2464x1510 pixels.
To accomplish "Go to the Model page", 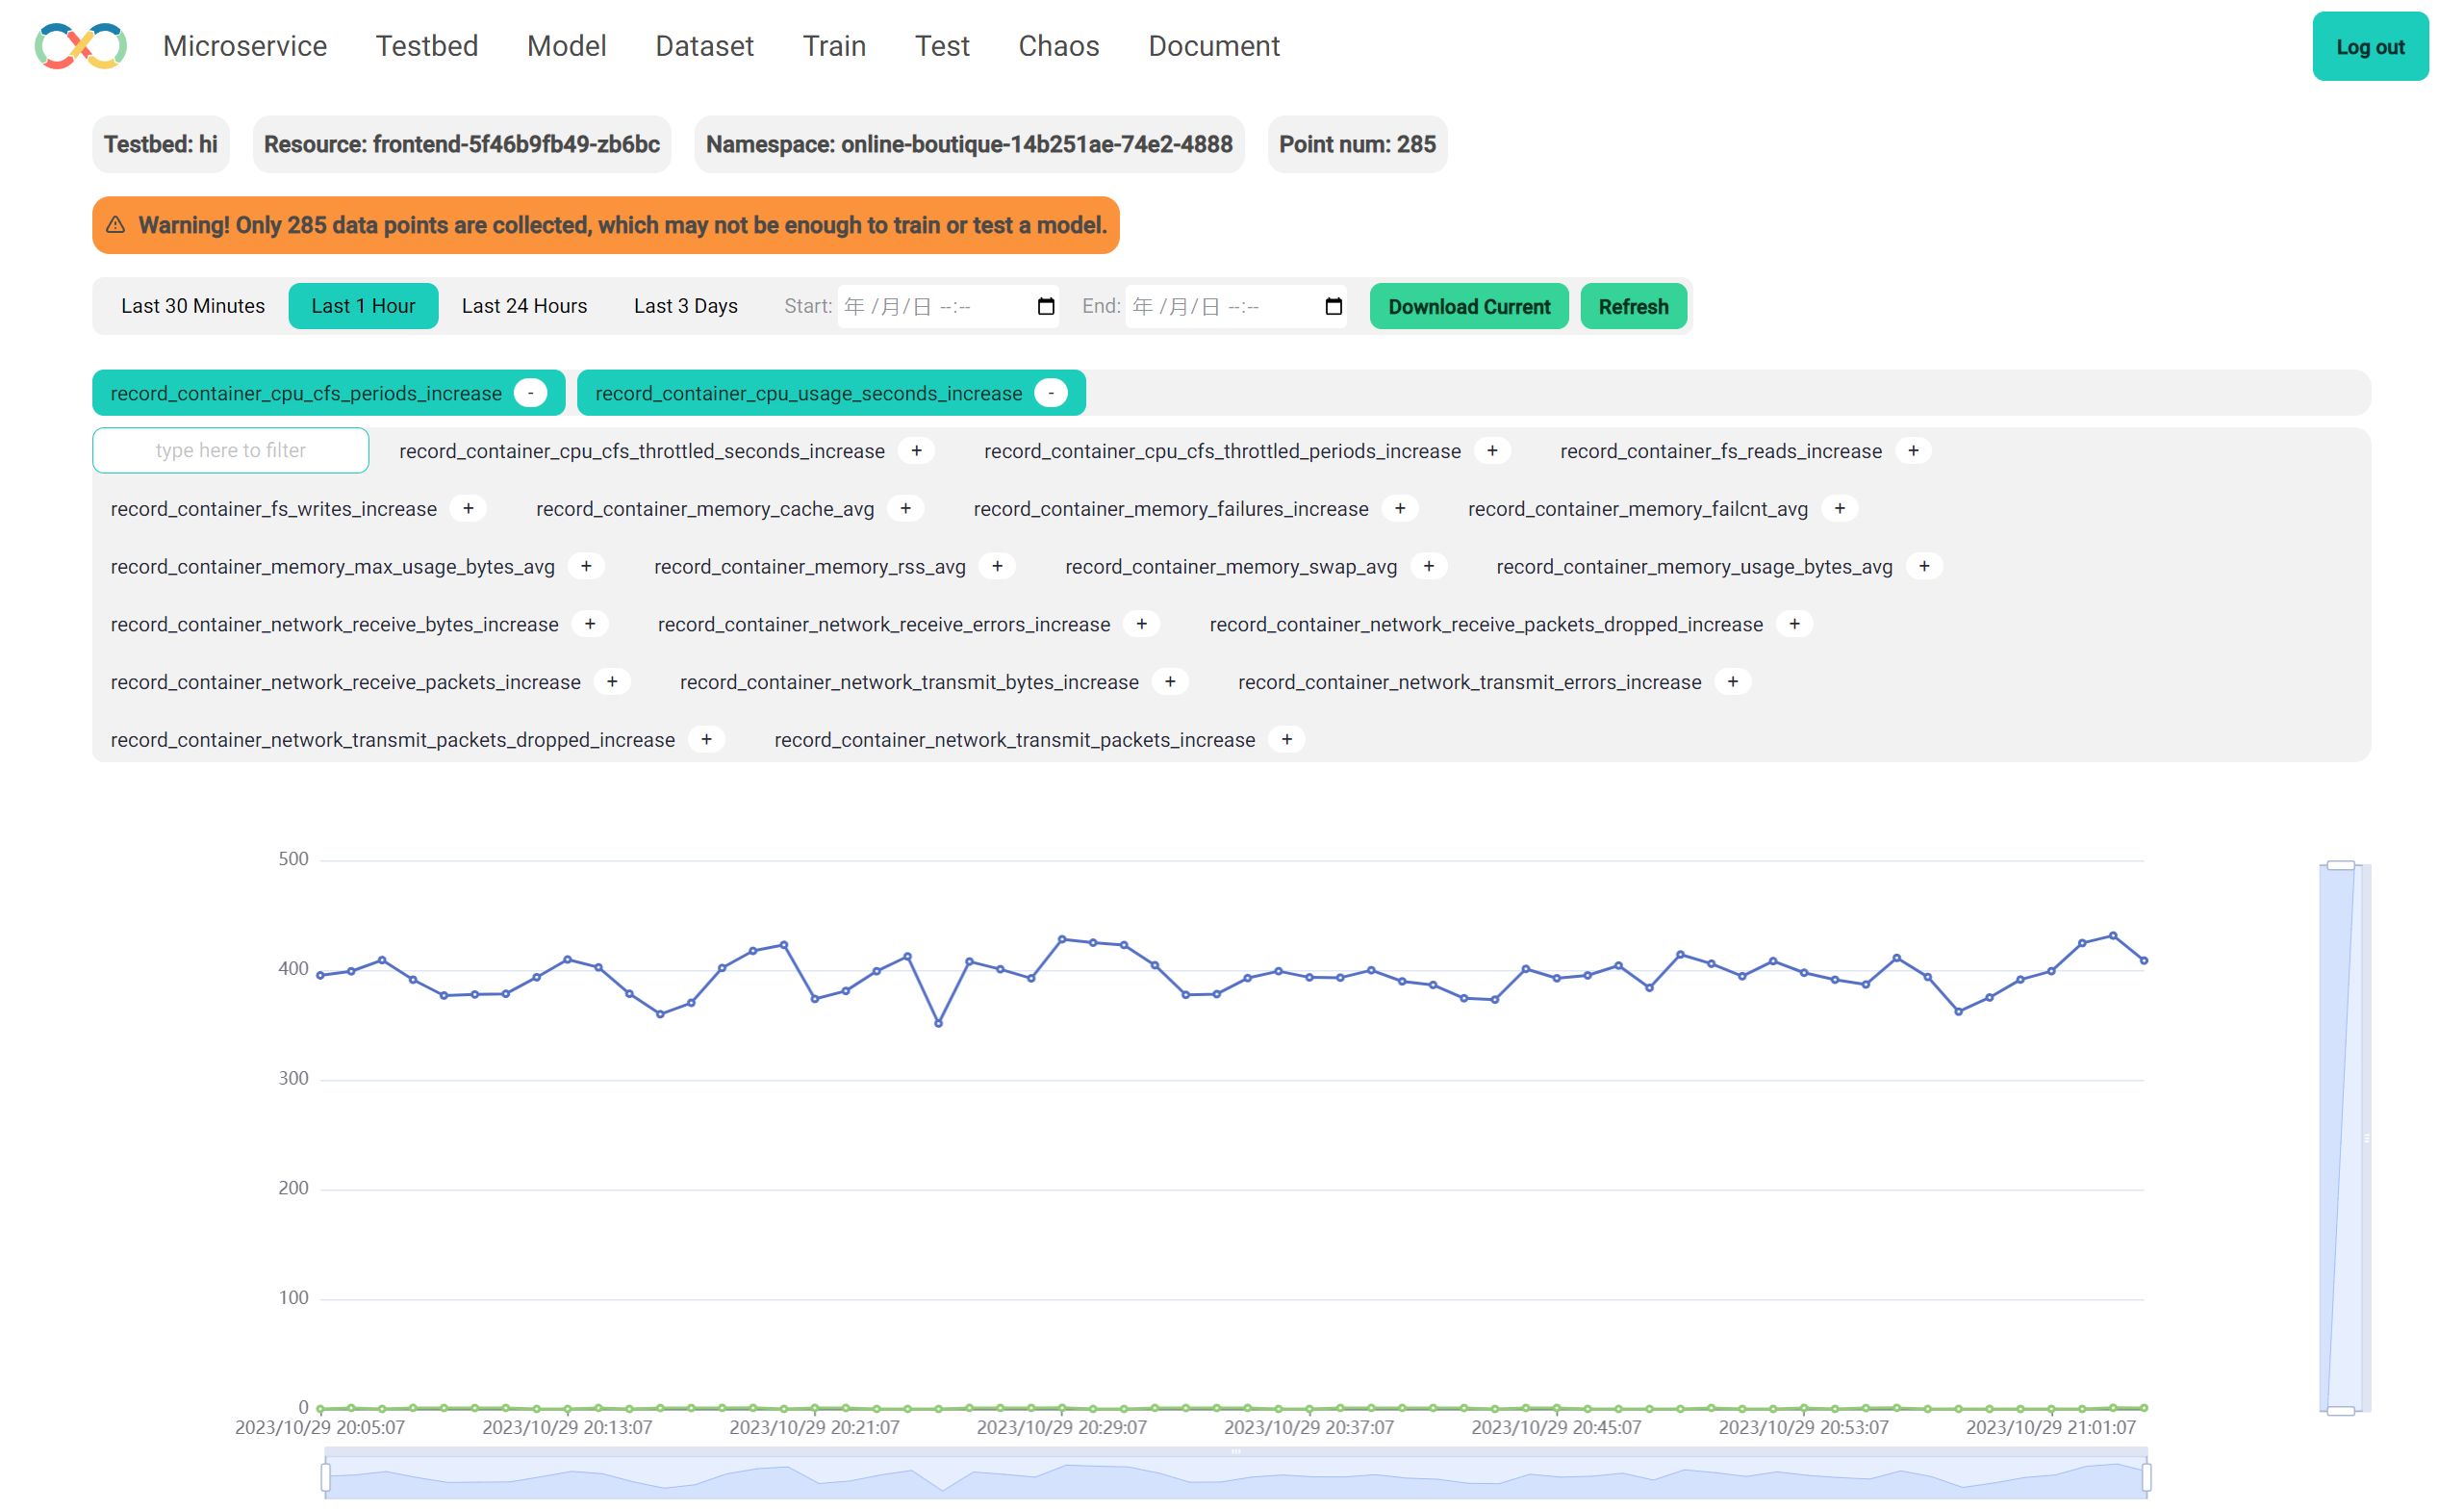I will (x=567, y=46).
